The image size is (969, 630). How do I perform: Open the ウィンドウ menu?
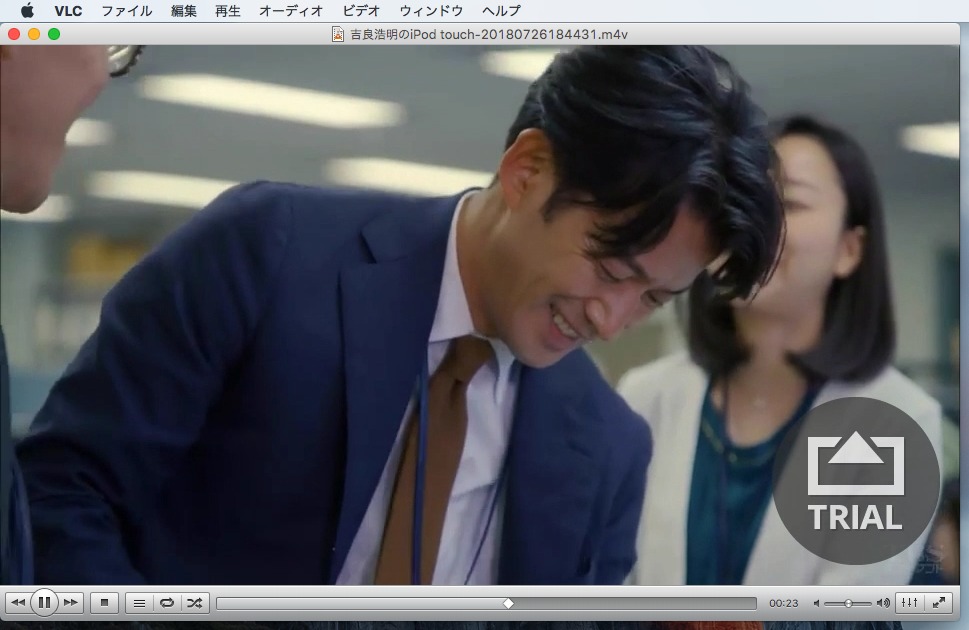point(431,11)
